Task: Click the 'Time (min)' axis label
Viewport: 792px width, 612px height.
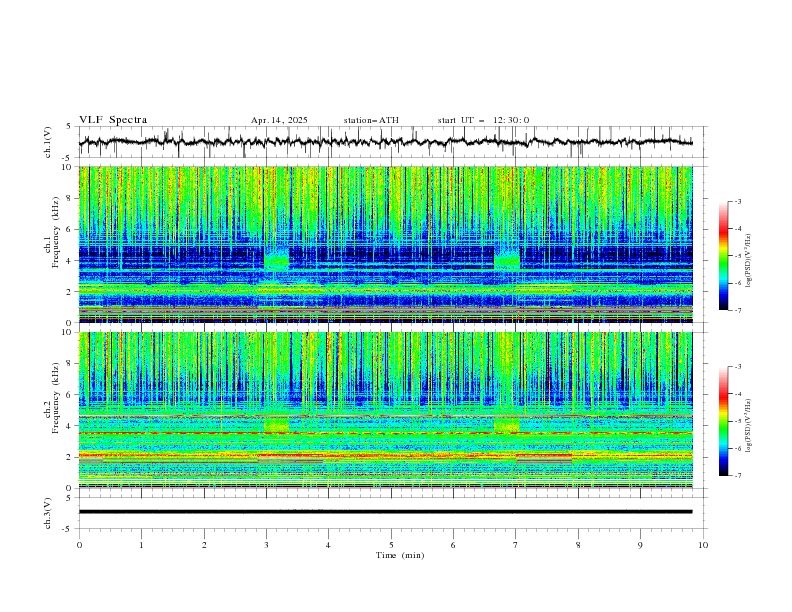Action: (400, 555)
